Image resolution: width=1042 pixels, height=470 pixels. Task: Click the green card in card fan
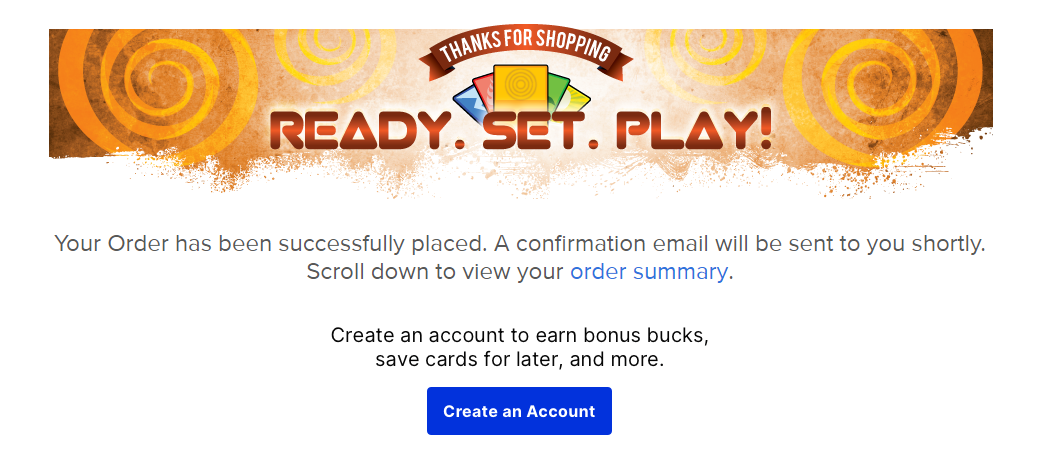pyautogui.click(x=559, y=92)
